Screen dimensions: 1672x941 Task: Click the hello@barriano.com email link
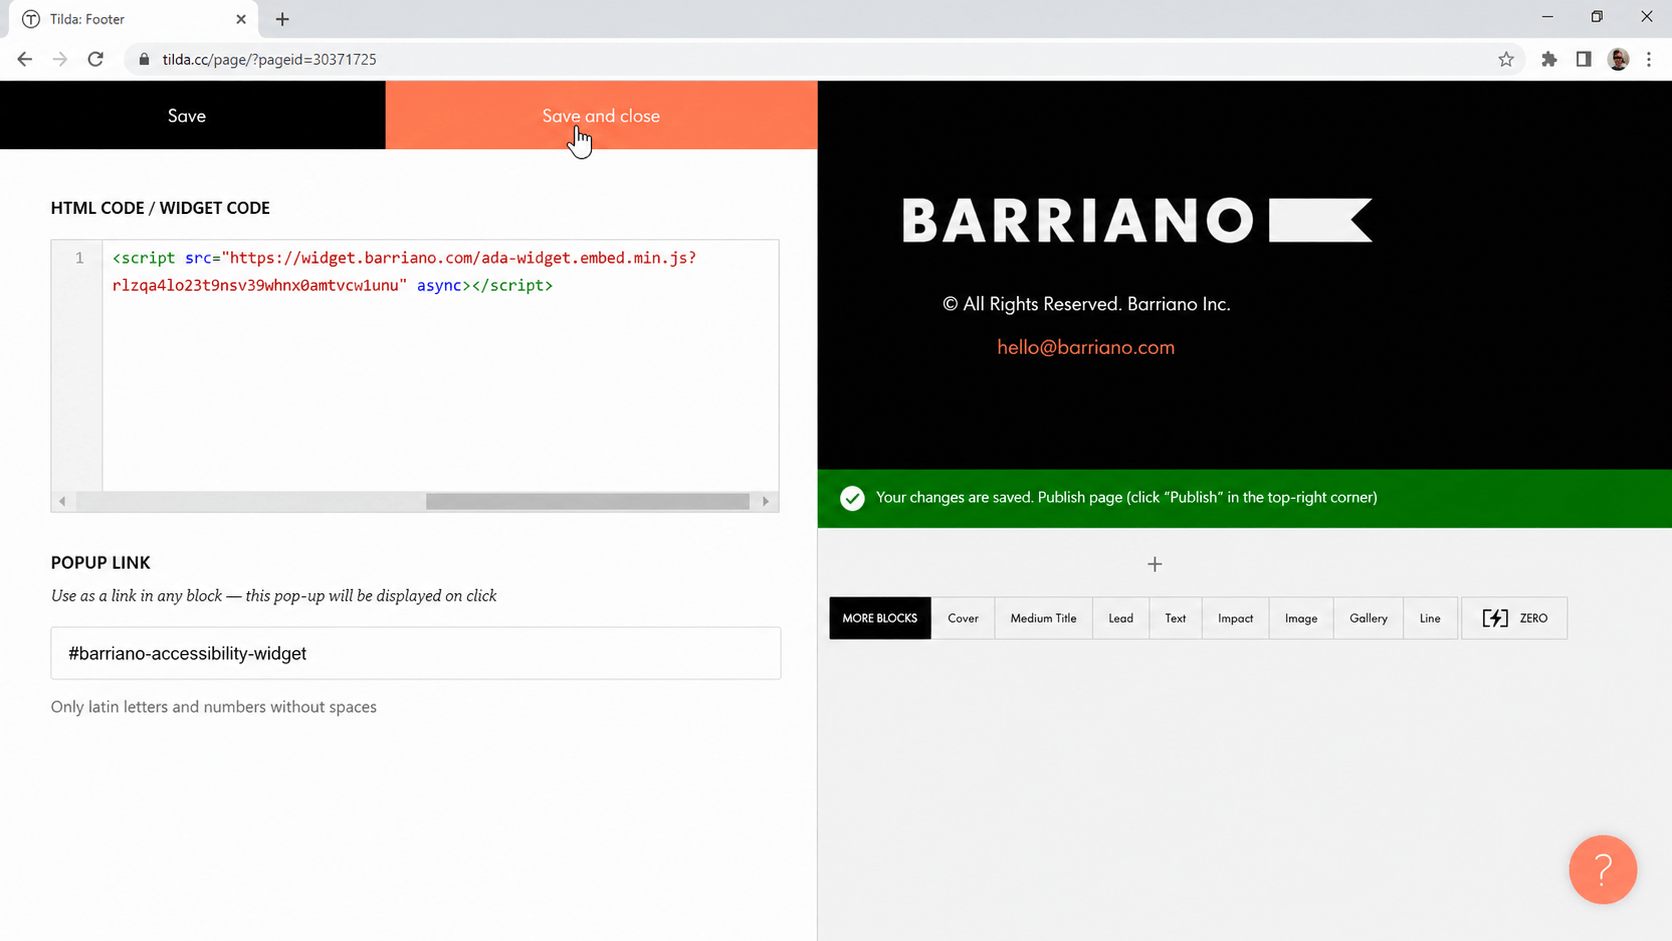point(1086,347)
